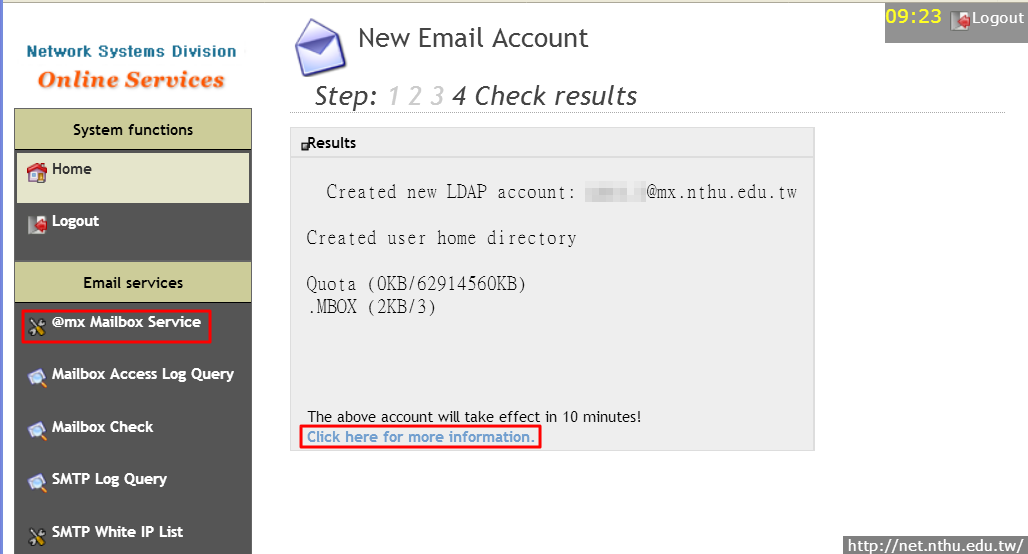Click the envelope icon beside New Email Account

pyautogui.click(x=319, y=47)
